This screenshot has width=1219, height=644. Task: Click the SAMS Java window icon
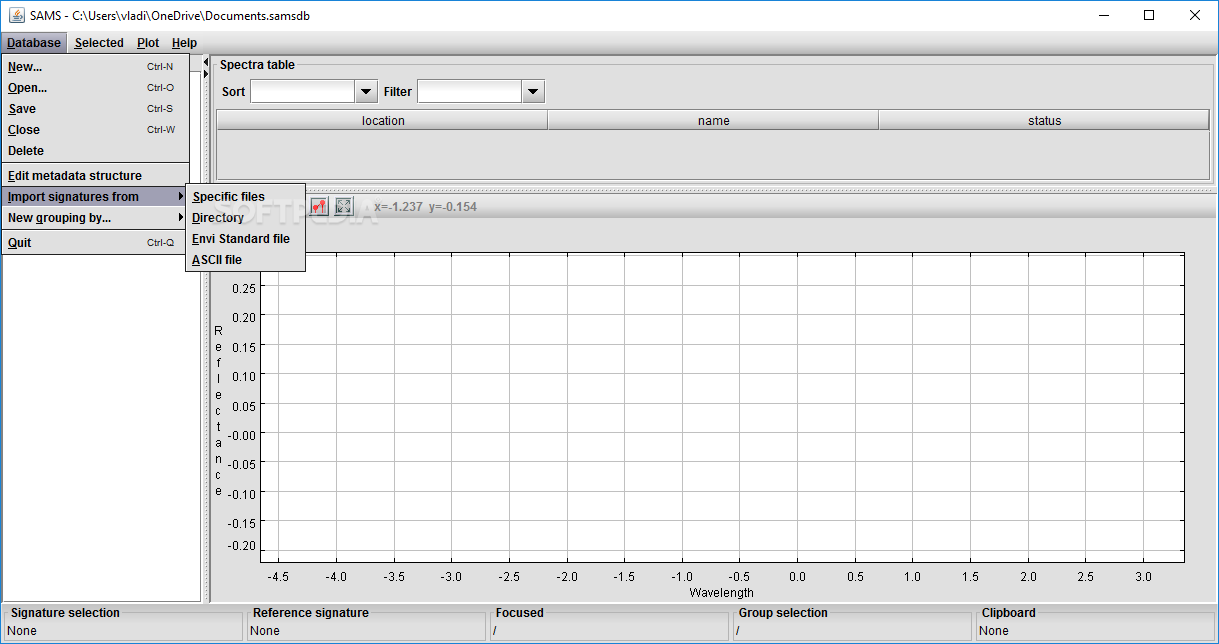pyautogui.click(x=17, y=15)
